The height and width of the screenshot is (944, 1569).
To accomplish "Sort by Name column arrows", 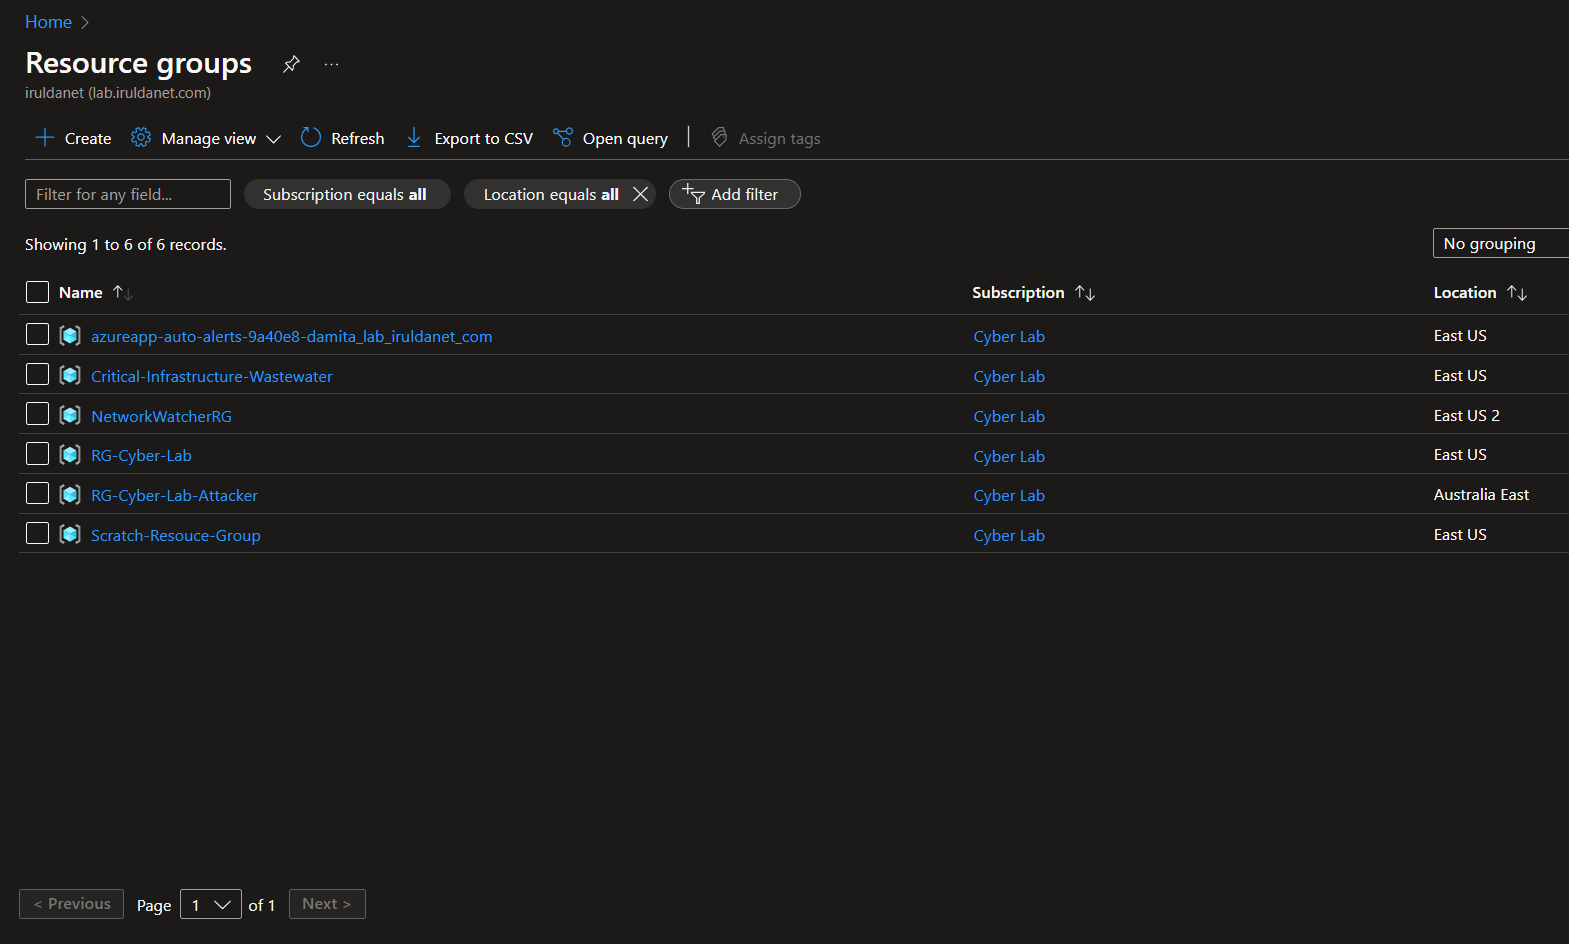I will point(123,292).
